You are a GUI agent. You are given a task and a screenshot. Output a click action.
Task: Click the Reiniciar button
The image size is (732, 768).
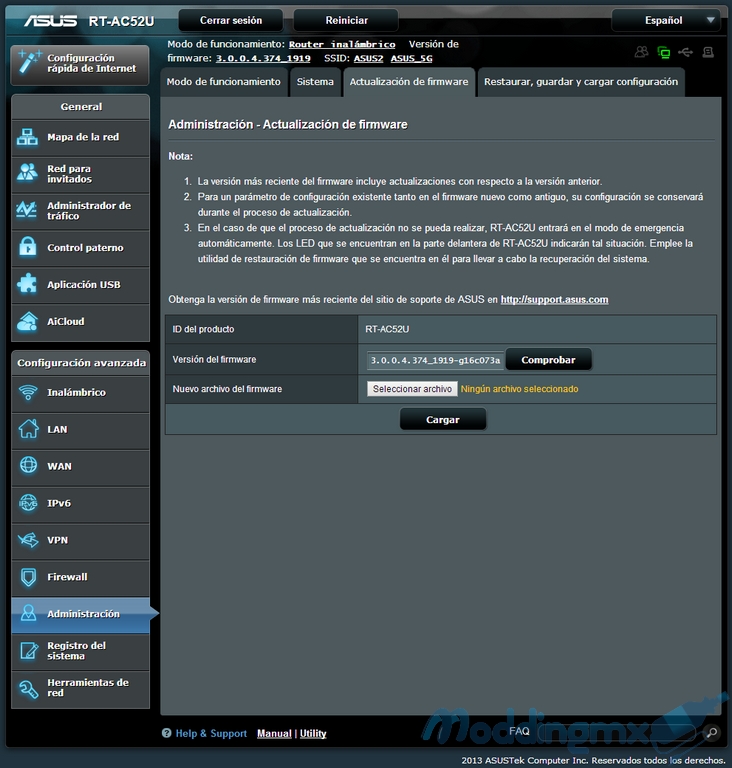(346, 21)
